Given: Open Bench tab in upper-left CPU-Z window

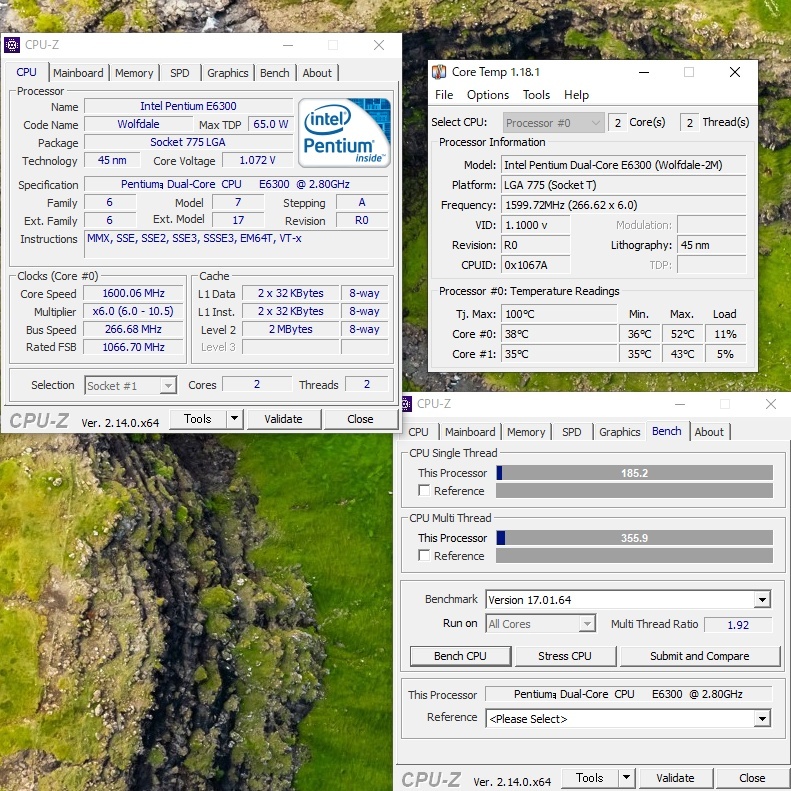Looking at the screenshot, I should point(275,73).
